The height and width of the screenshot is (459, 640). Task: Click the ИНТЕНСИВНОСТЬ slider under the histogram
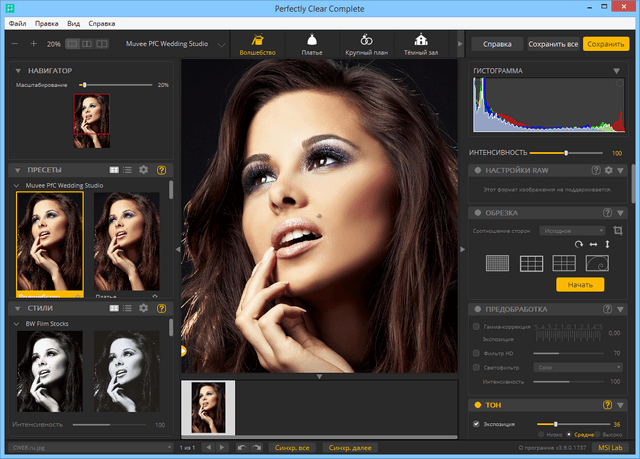coord(566,153)
